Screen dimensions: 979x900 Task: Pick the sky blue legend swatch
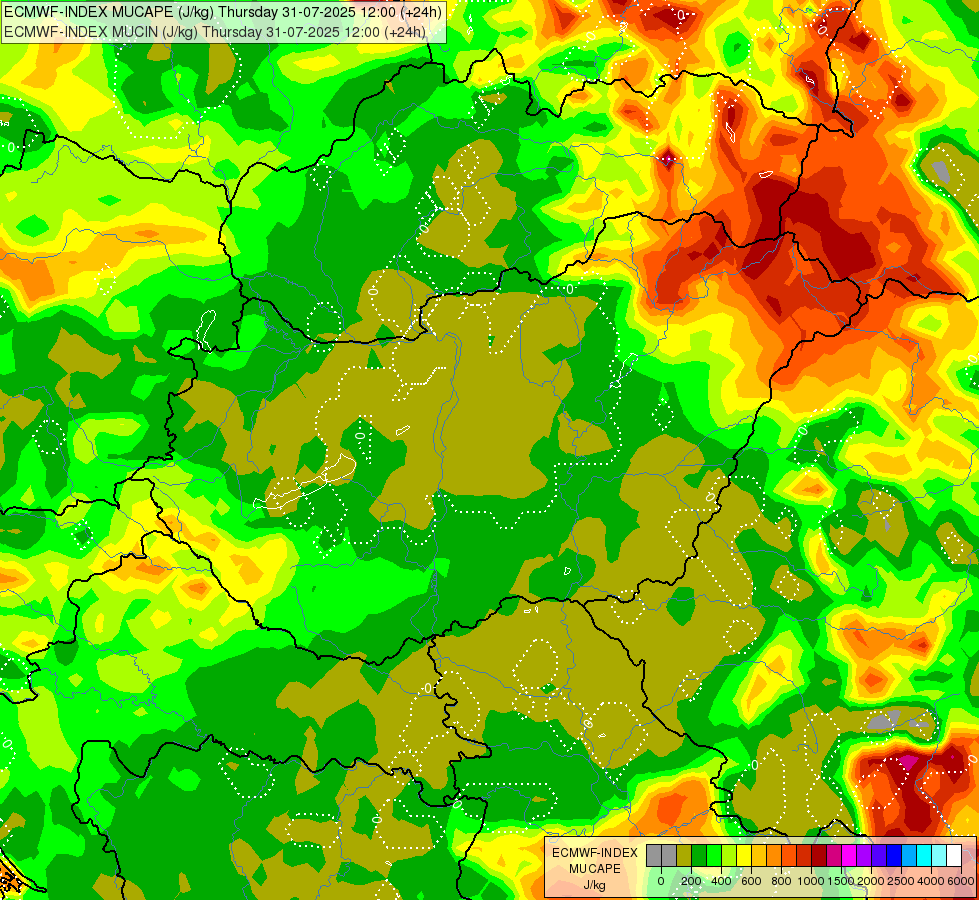tap(910, 855)
